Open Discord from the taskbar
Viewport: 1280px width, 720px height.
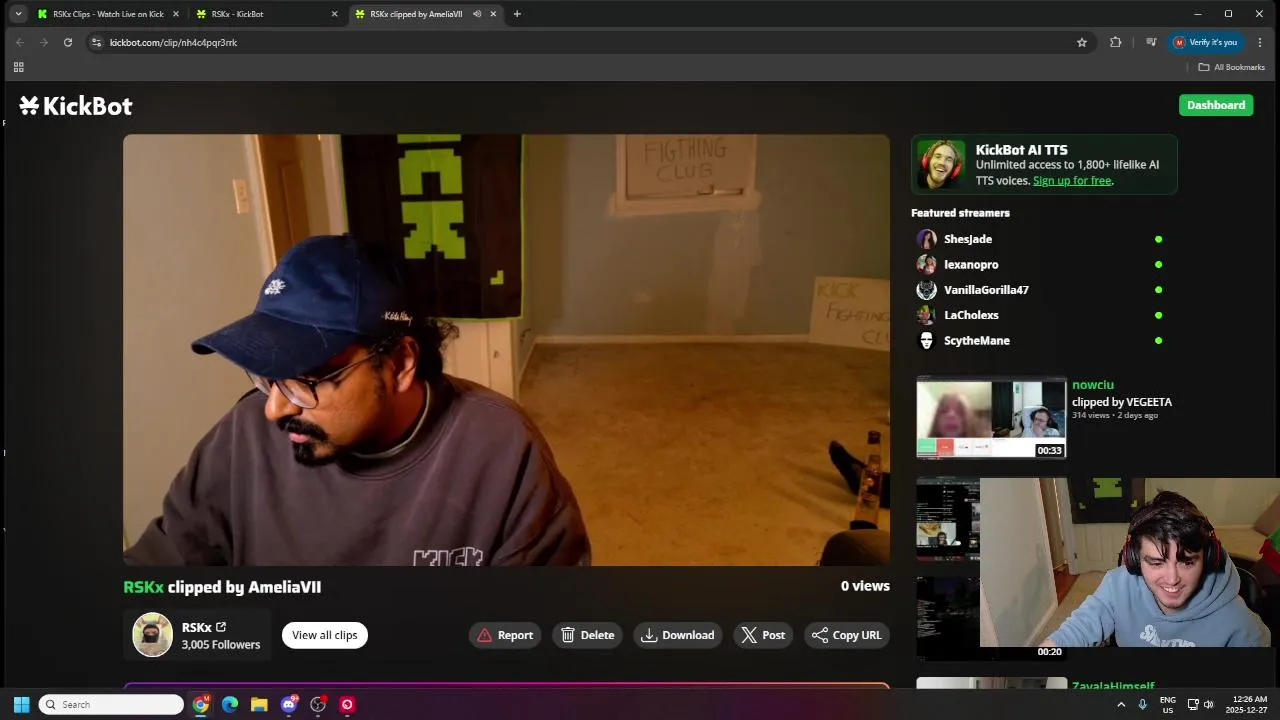[289, 705]
